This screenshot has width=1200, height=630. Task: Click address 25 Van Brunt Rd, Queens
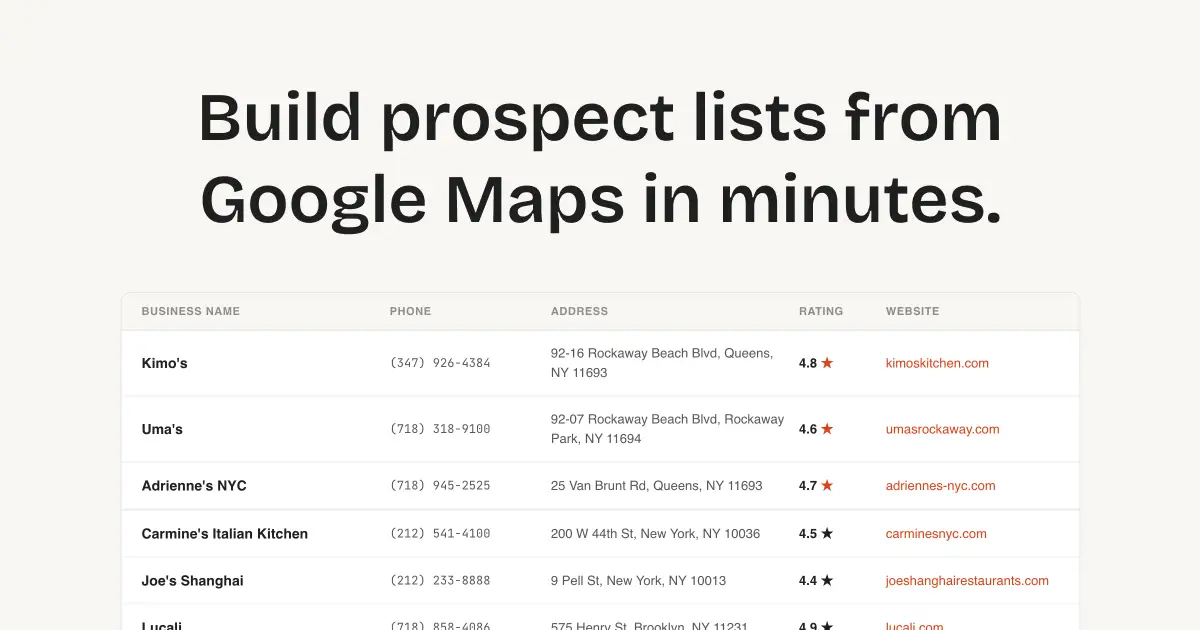pyautogui.click(x=656, y=485)
